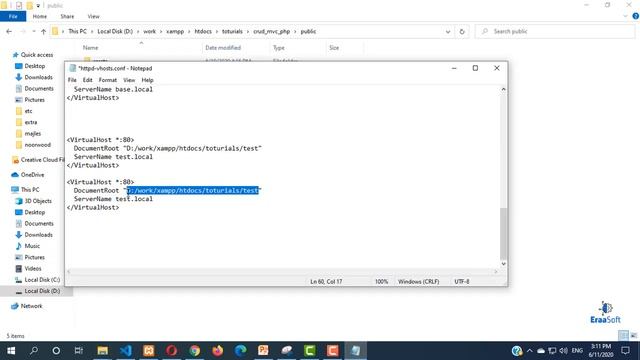Image resolution: width=640 pixels, height=360 pixels.
Task: Open Google Chrome from taskbar
Action: 195,351
